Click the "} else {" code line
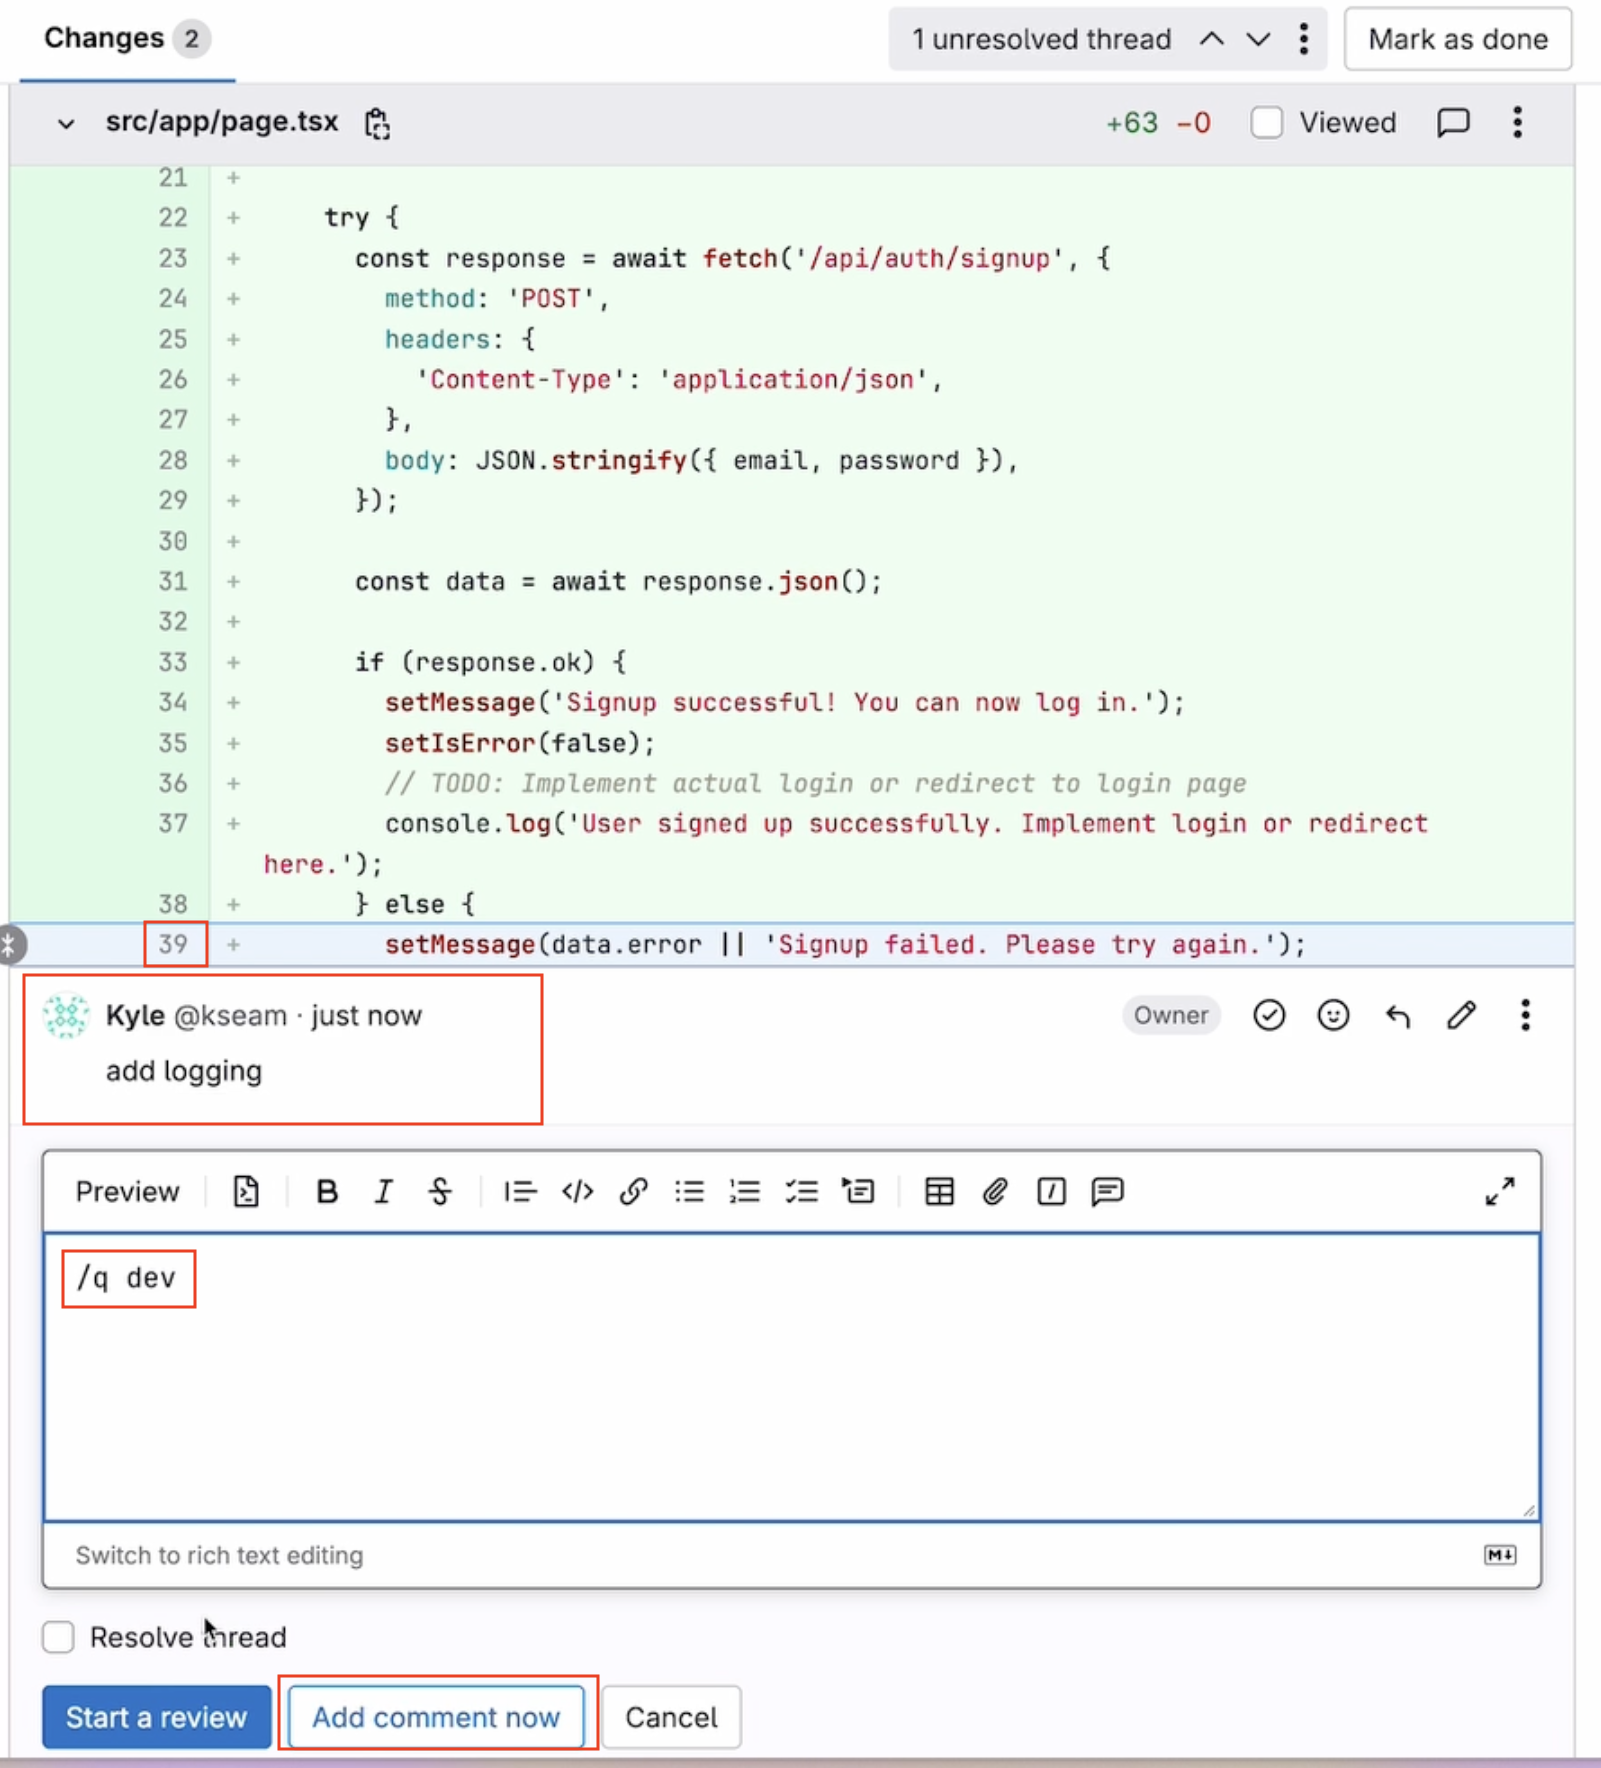 [x=415, y=904]
